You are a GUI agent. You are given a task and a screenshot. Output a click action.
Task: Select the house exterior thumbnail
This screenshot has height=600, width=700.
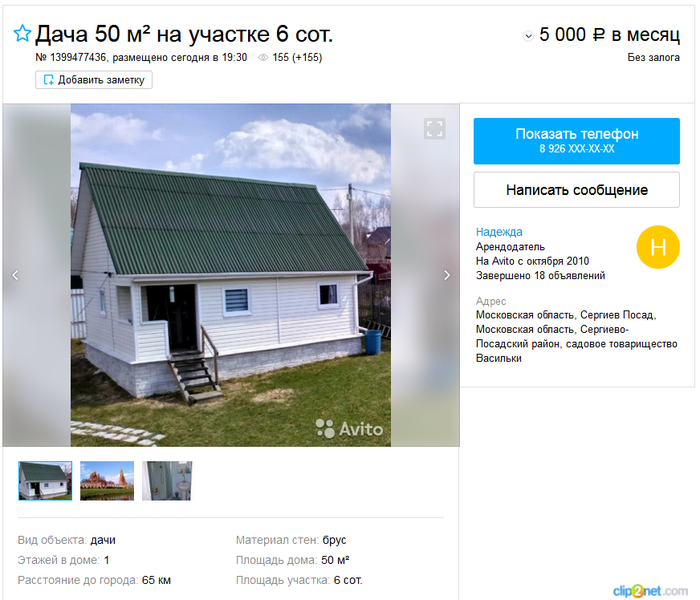click(45, 481)
